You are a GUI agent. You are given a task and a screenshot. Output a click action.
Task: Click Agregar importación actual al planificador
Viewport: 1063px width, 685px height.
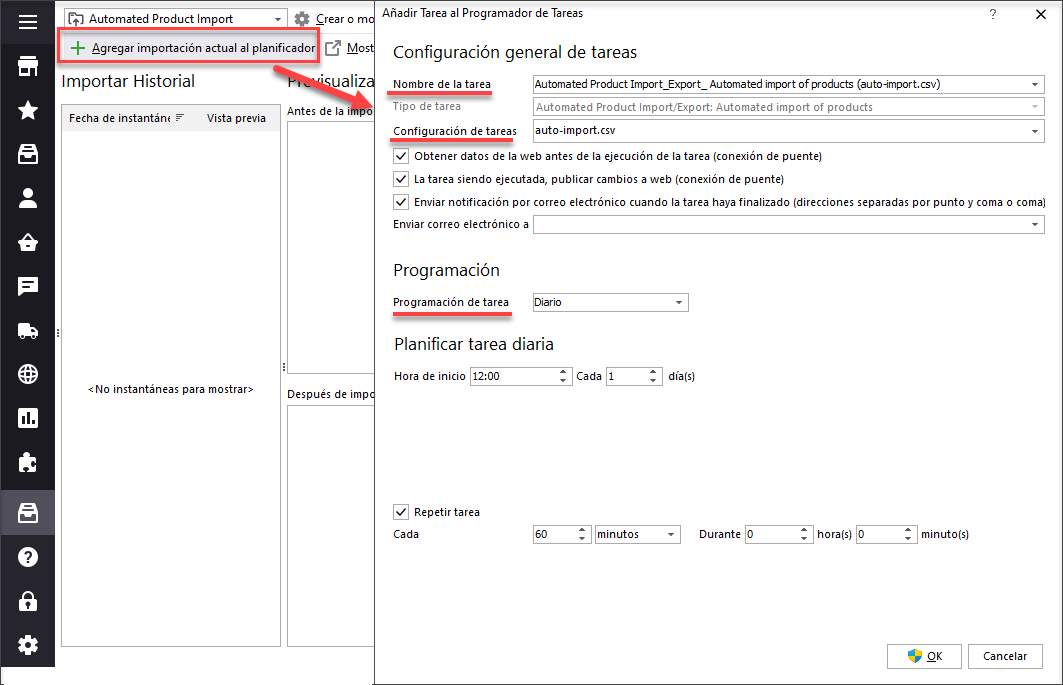[193, 48]
